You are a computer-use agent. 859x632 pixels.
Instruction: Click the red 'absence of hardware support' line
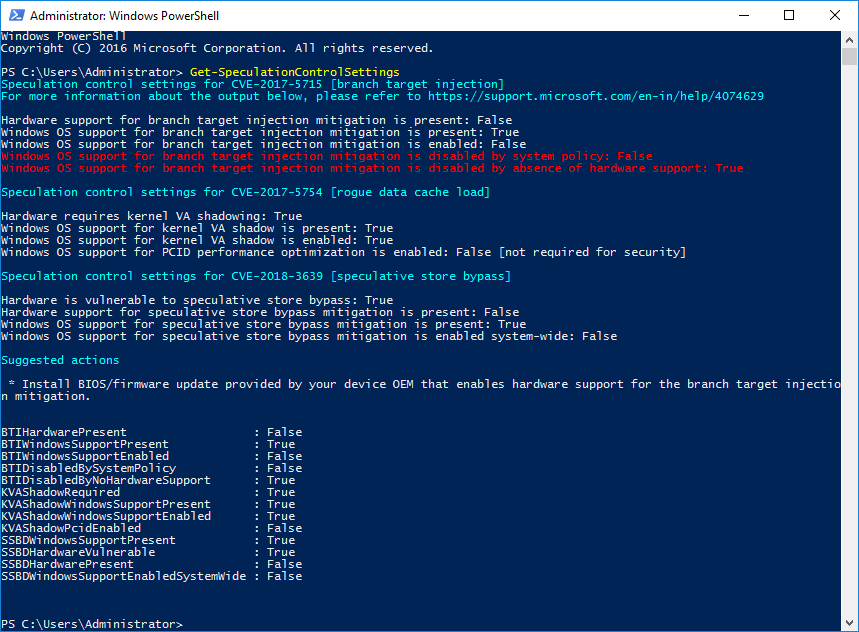point(372,168)
